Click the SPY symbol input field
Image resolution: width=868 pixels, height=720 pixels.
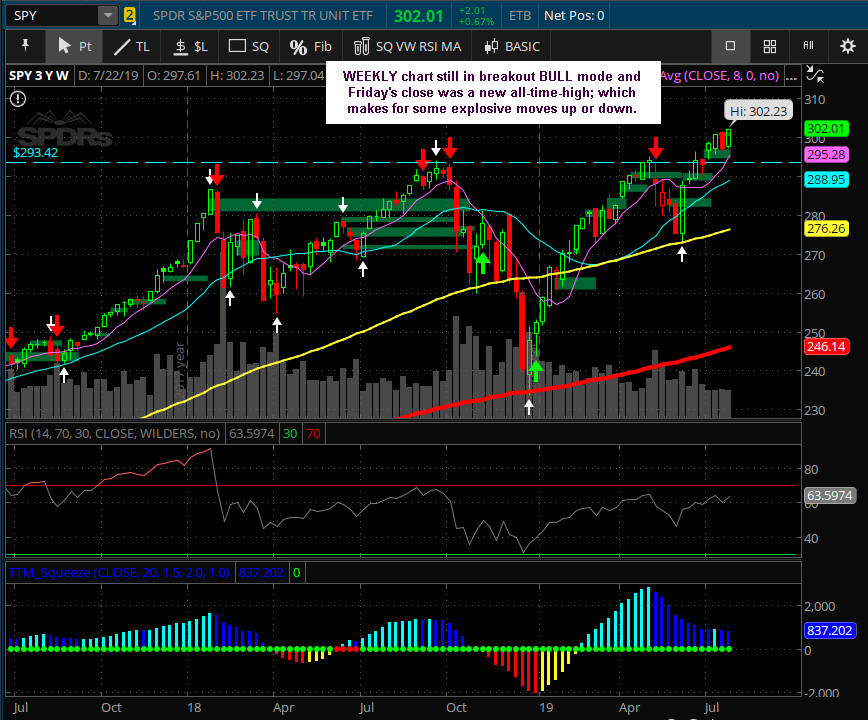pyautogui.click(x=52, y=15)
